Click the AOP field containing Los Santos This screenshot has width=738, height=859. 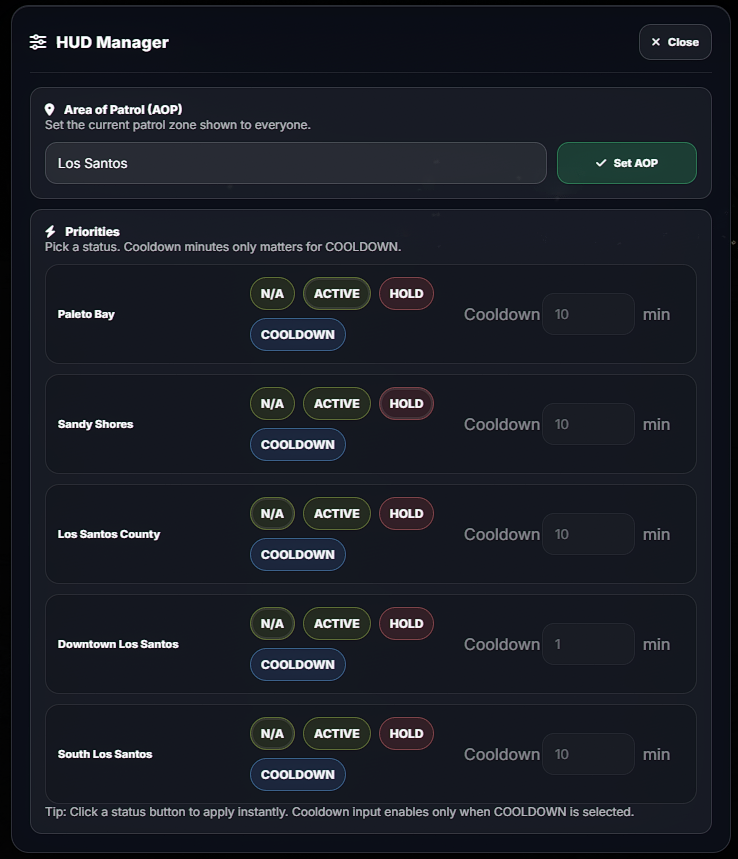coord(296,163)
